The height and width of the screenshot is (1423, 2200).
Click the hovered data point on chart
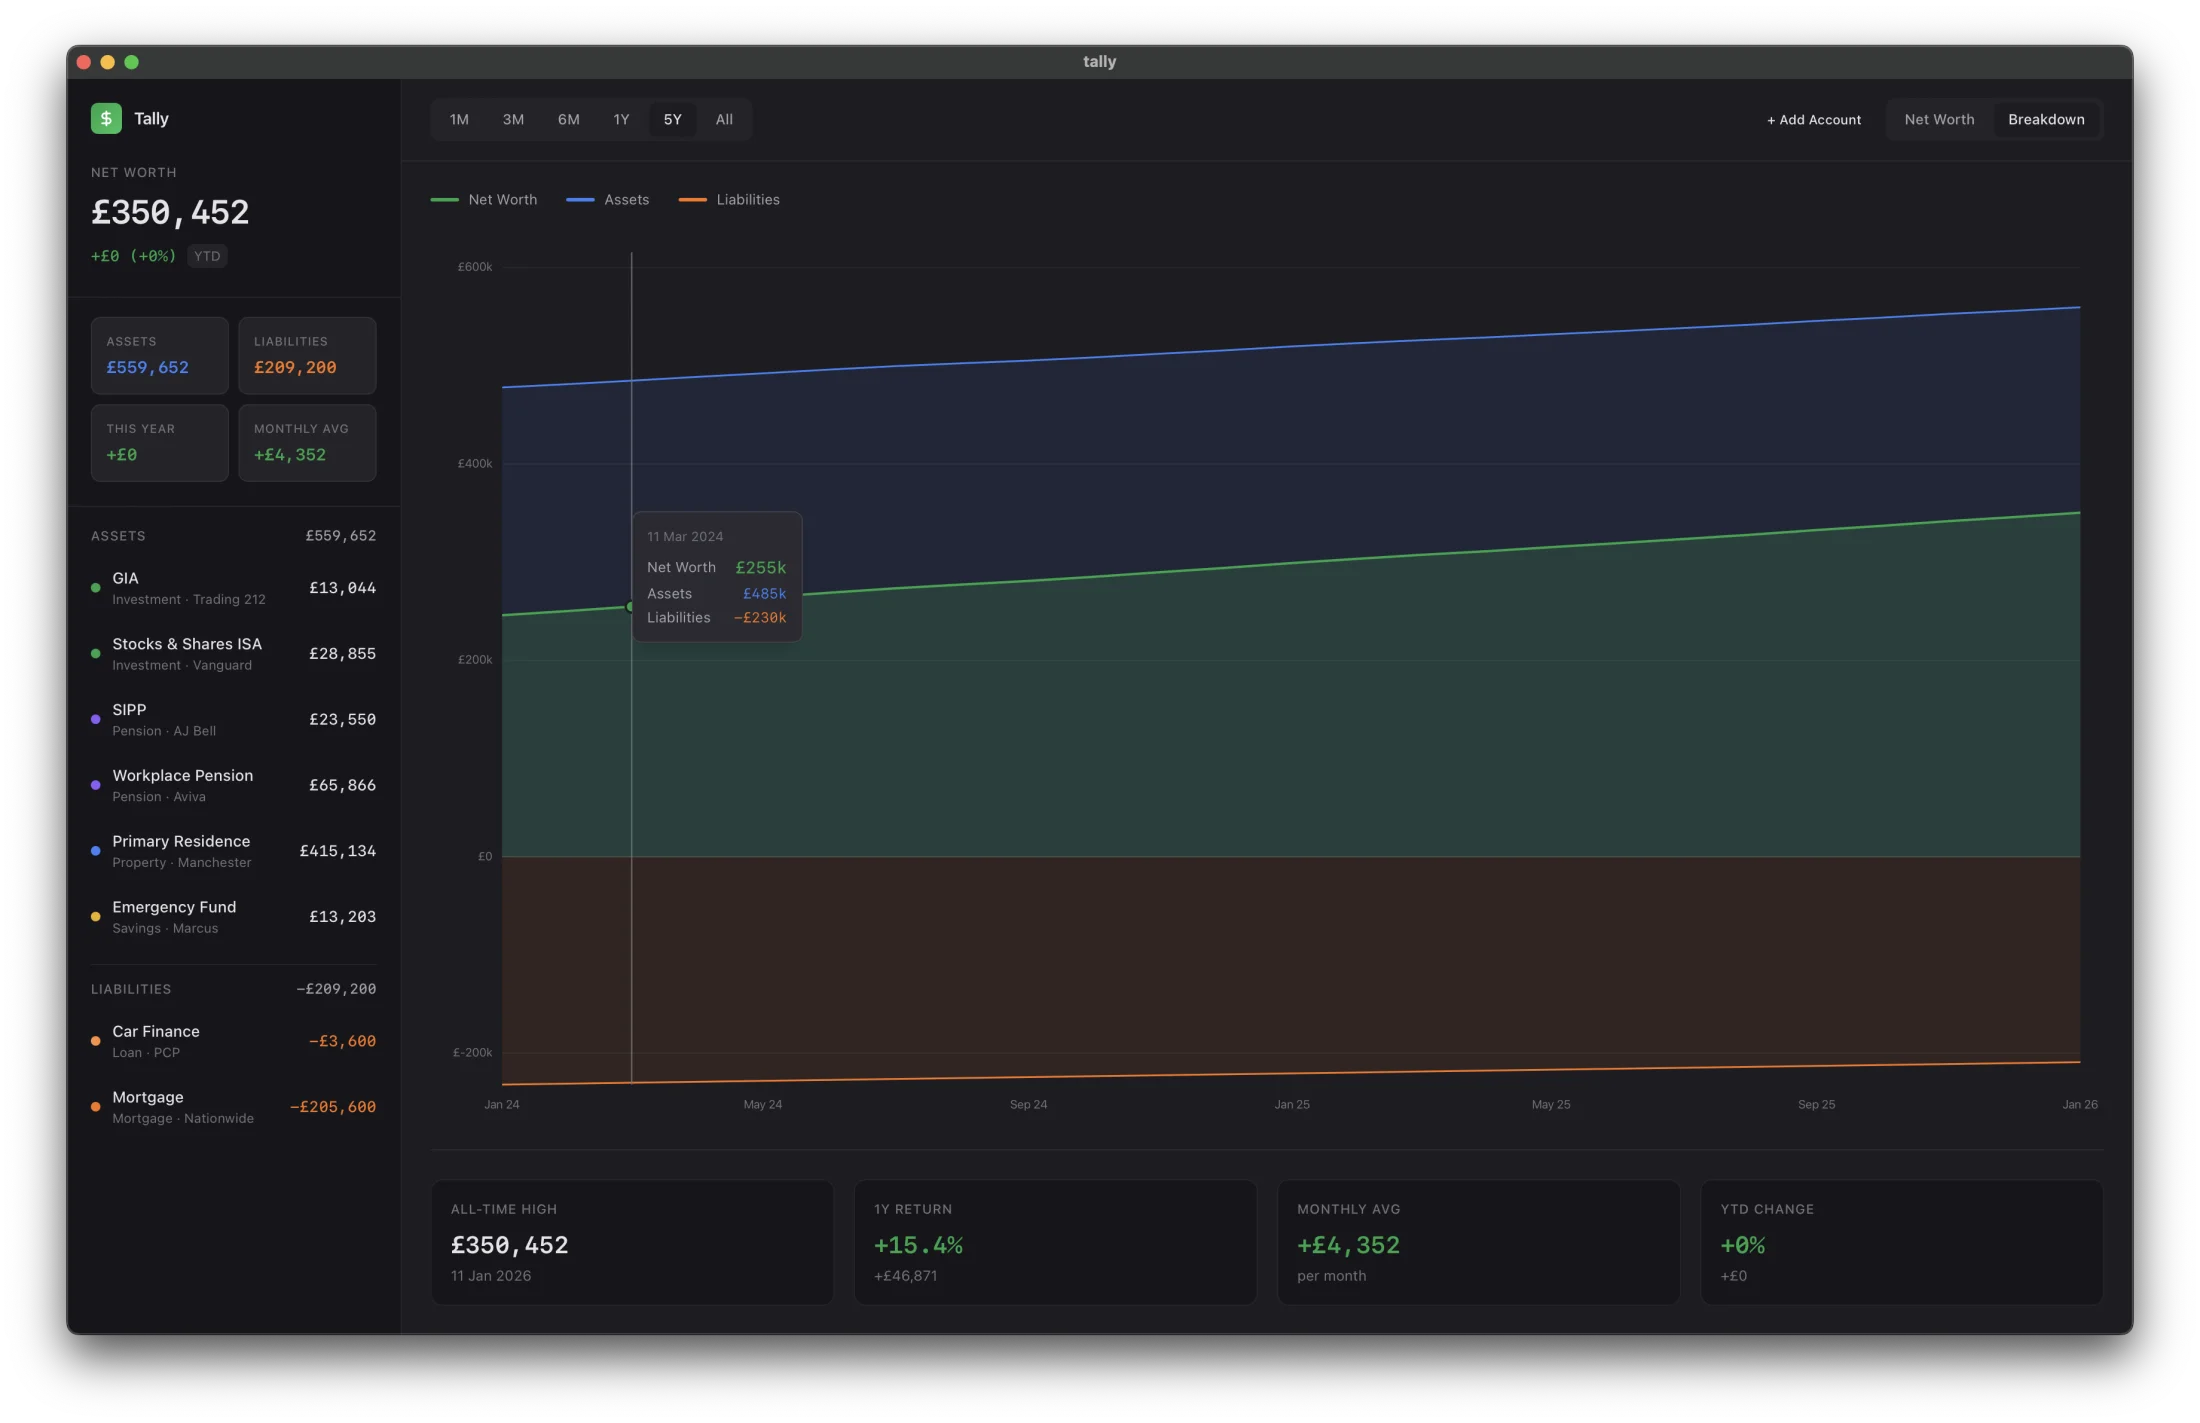click(x=630, y=607)
